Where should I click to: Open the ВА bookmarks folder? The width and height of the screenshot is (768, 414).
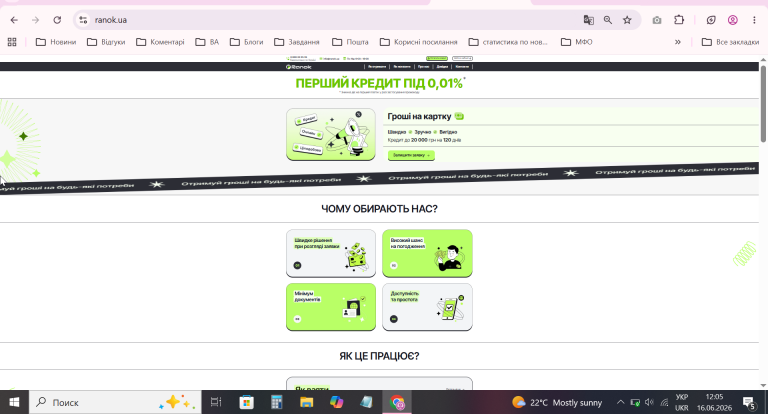pyautogui.click(x=207, y=42)
